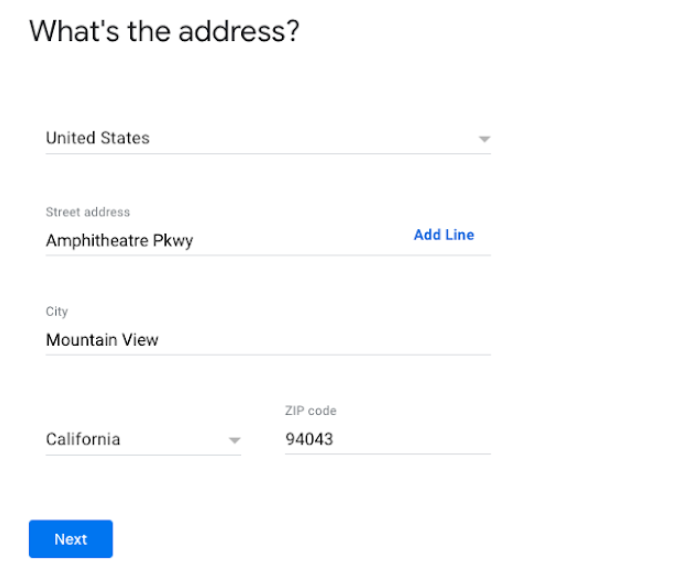Click the "Street address" field label
The width and height of the screenshot is (691, 576).
point(88,212)
